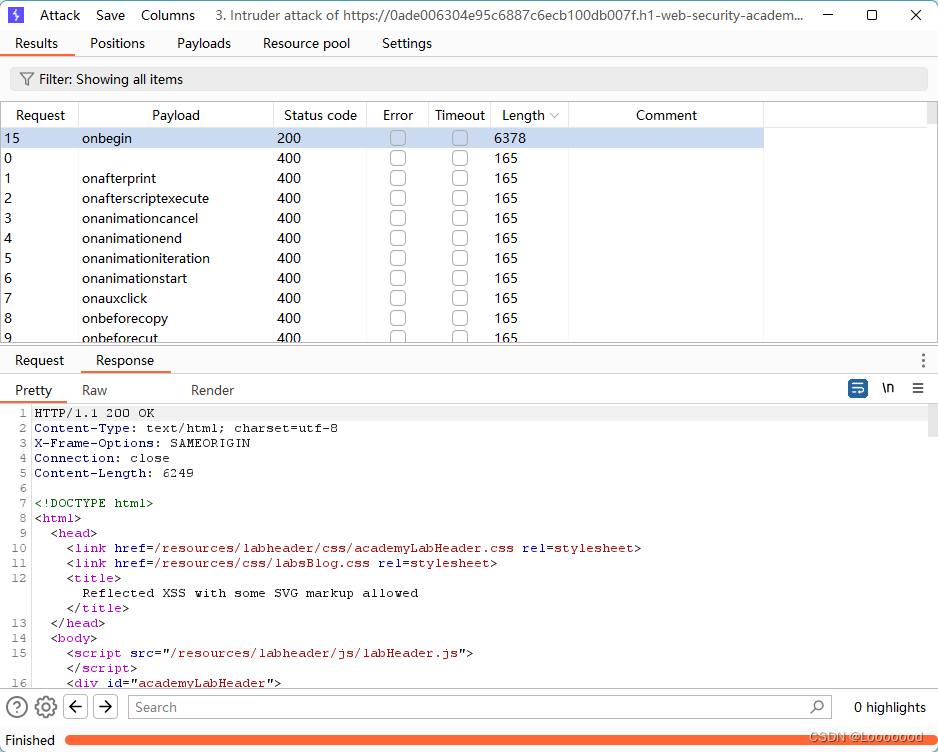Select the Render view tab

click(x=212, y=390)
